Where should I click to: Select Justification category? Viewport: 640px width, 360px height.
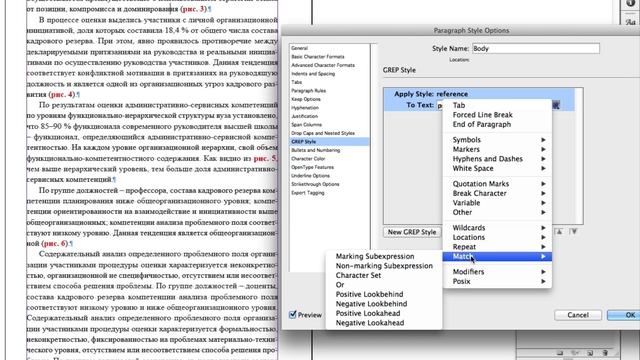329,116
